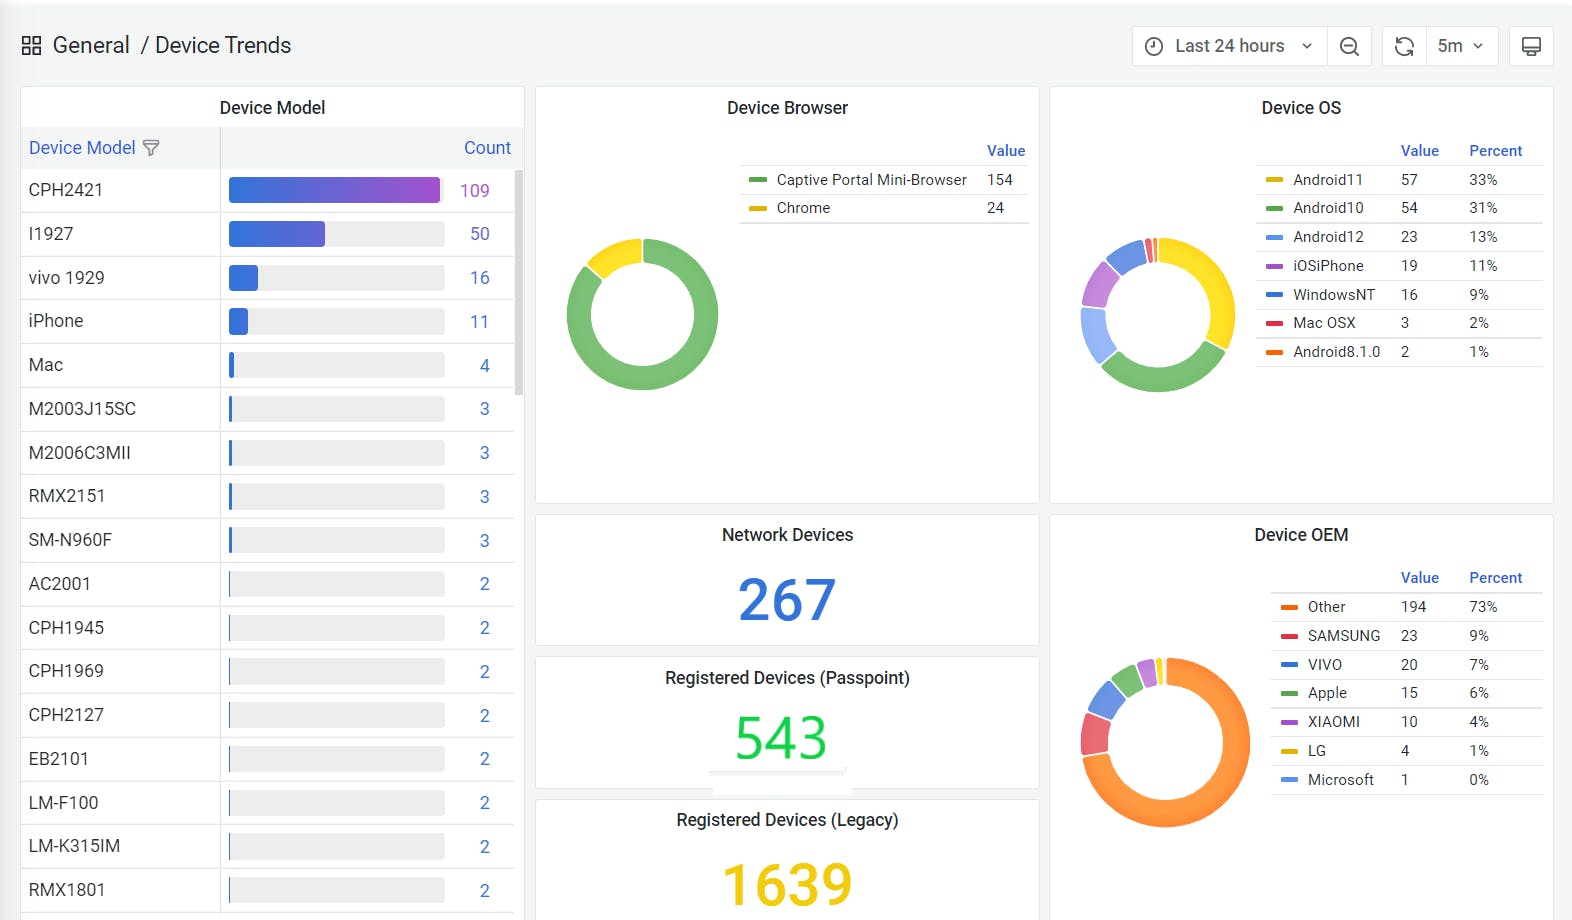
Task: Click the Device OEM donut chart
Action: pos(1165,742)
